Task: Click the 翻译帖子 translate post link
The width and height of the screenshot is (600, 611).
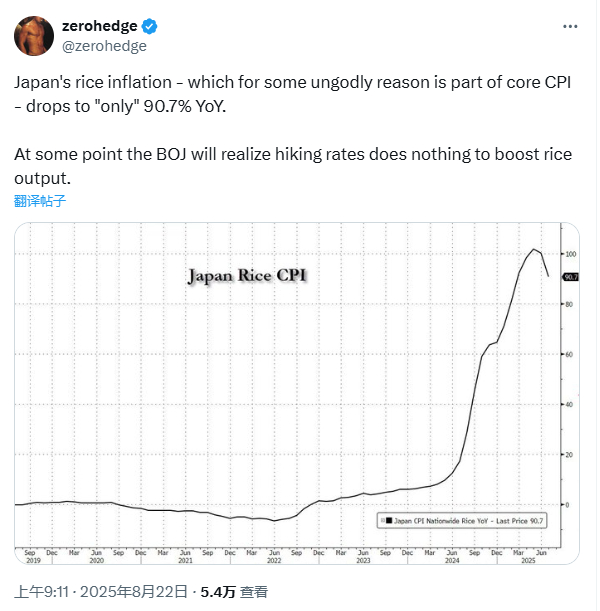Action: tap(40, 201)
